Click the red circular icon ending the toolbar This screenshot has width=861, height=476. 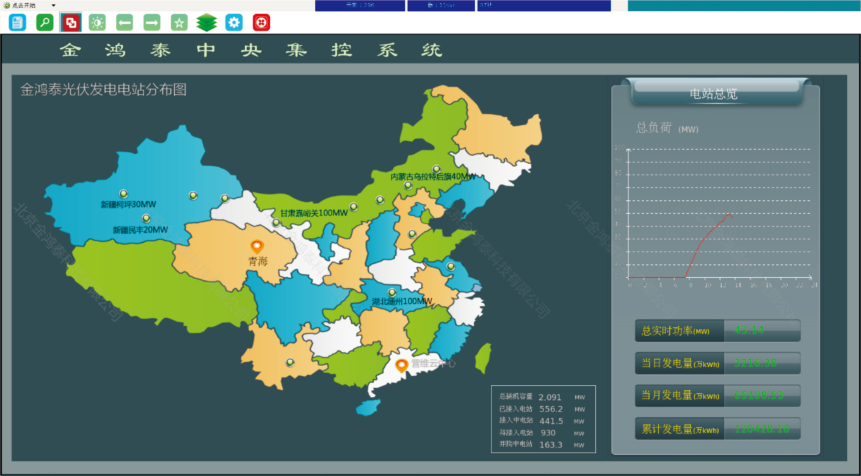point(261,22)
